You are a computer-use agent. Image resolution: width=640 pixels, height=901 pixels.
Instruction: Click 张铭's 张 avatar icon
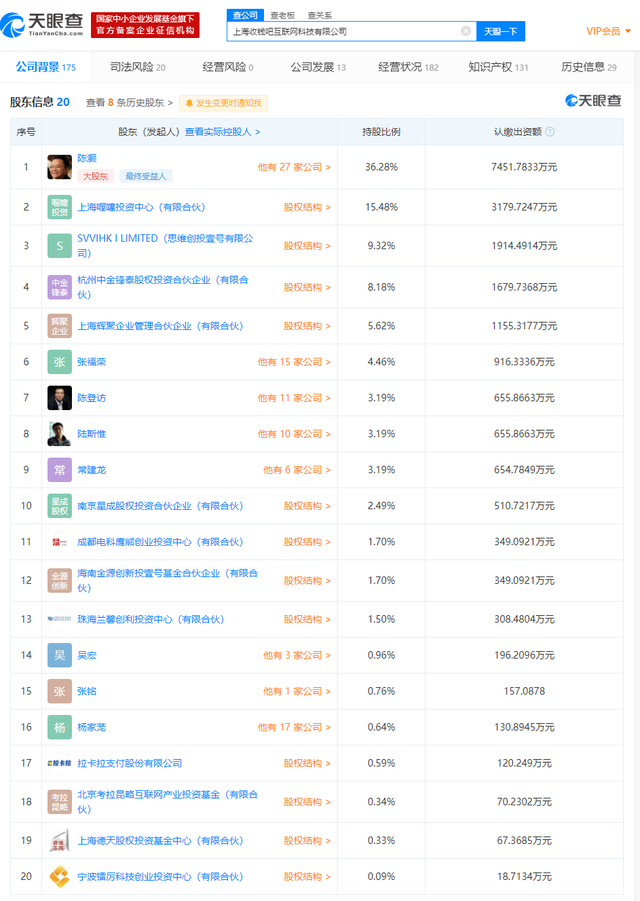[60, 691]
